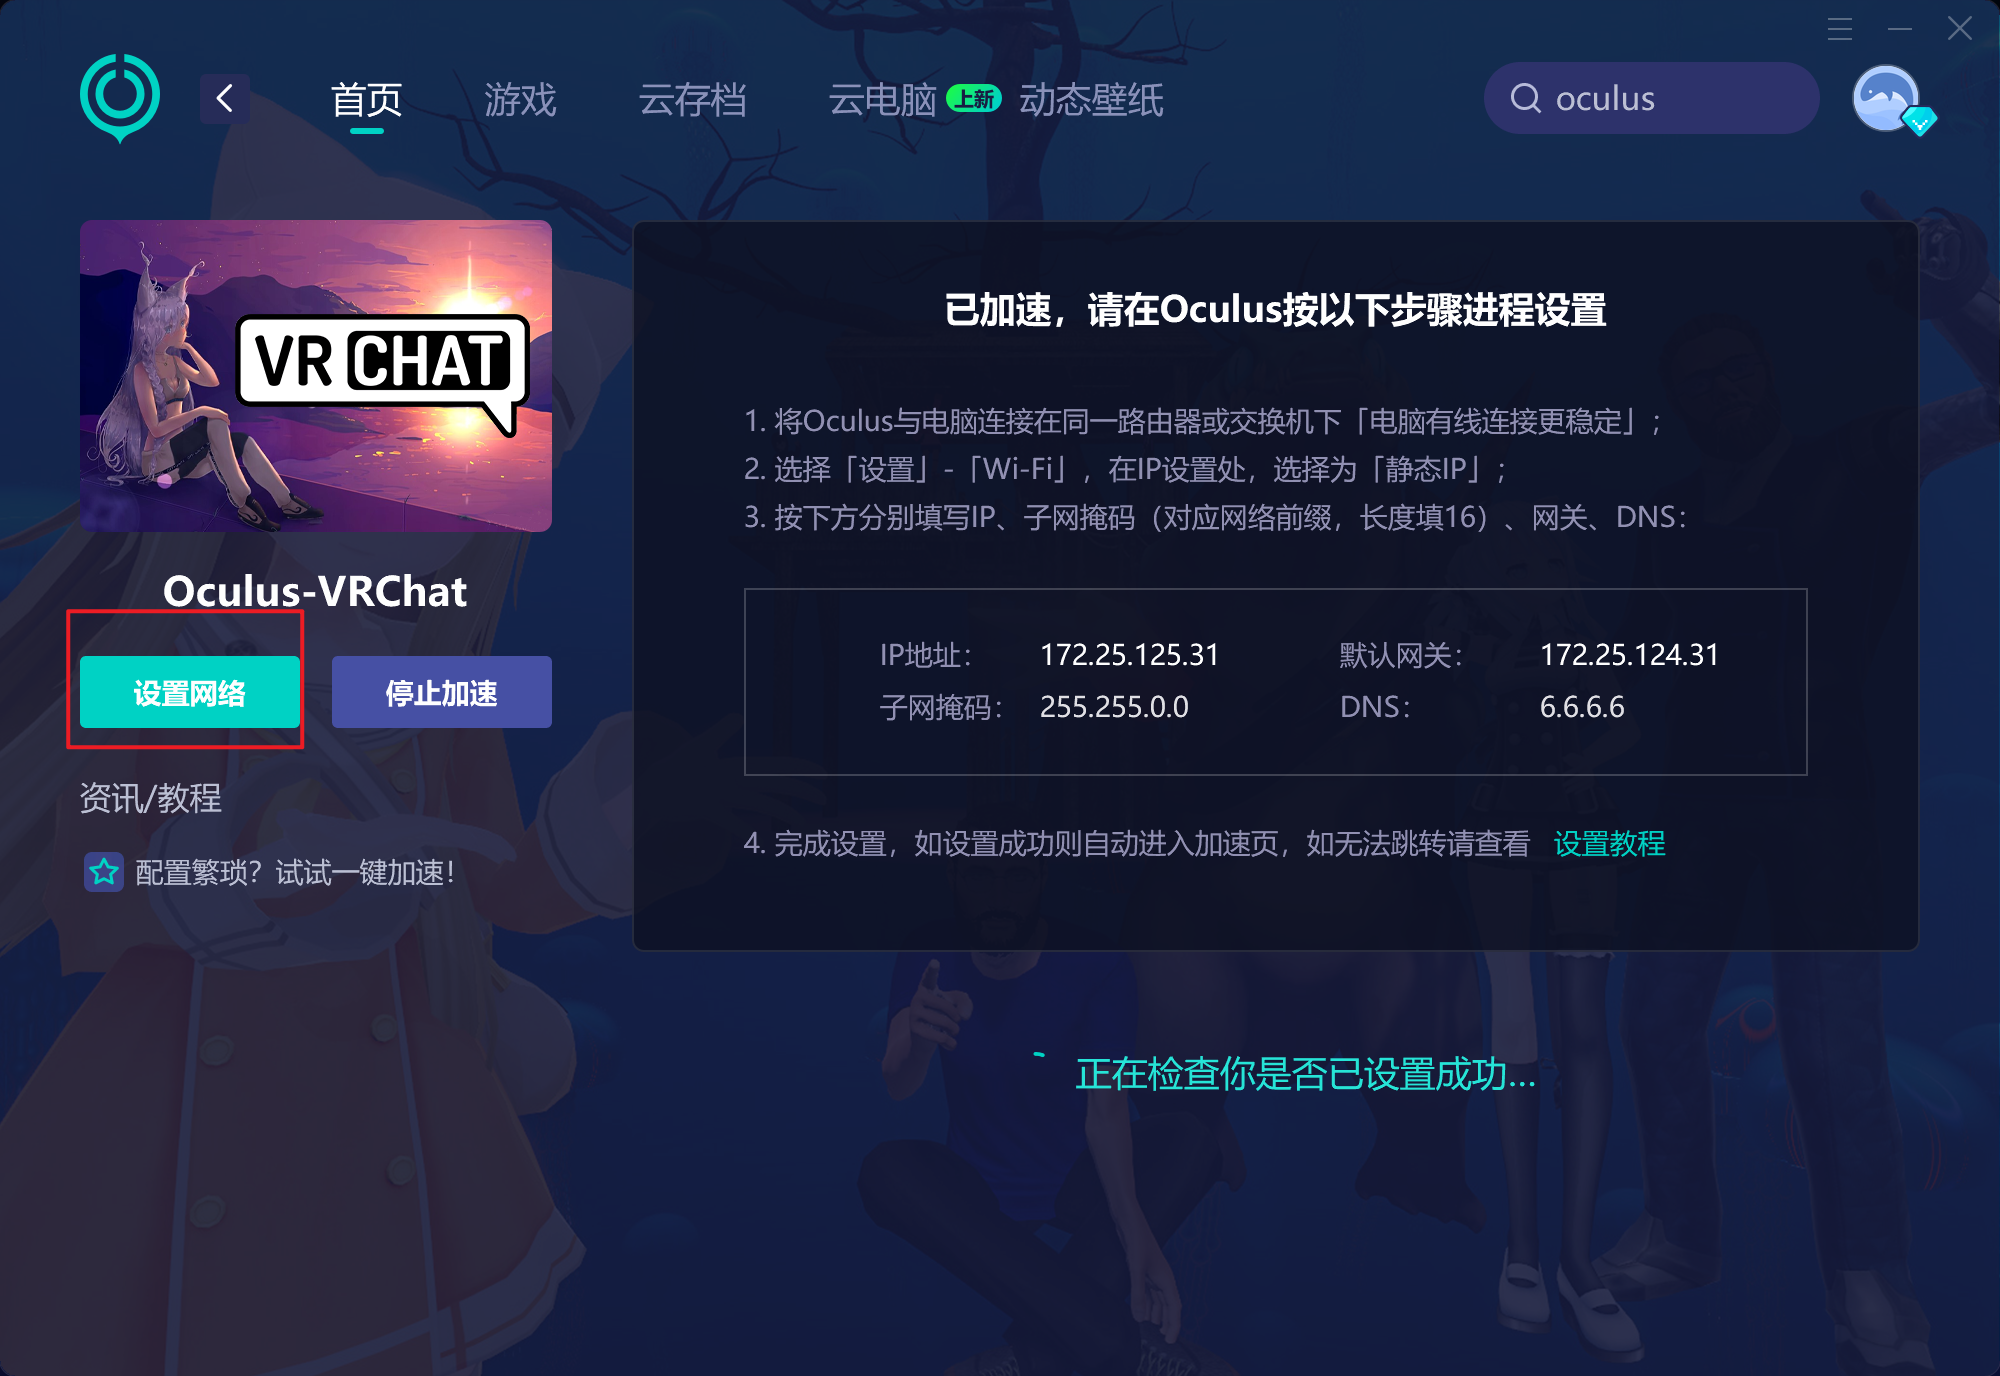Viewport: 2000px width, 1376px height.
Task: Minimize the application window
Action: tap(1900, 29)
